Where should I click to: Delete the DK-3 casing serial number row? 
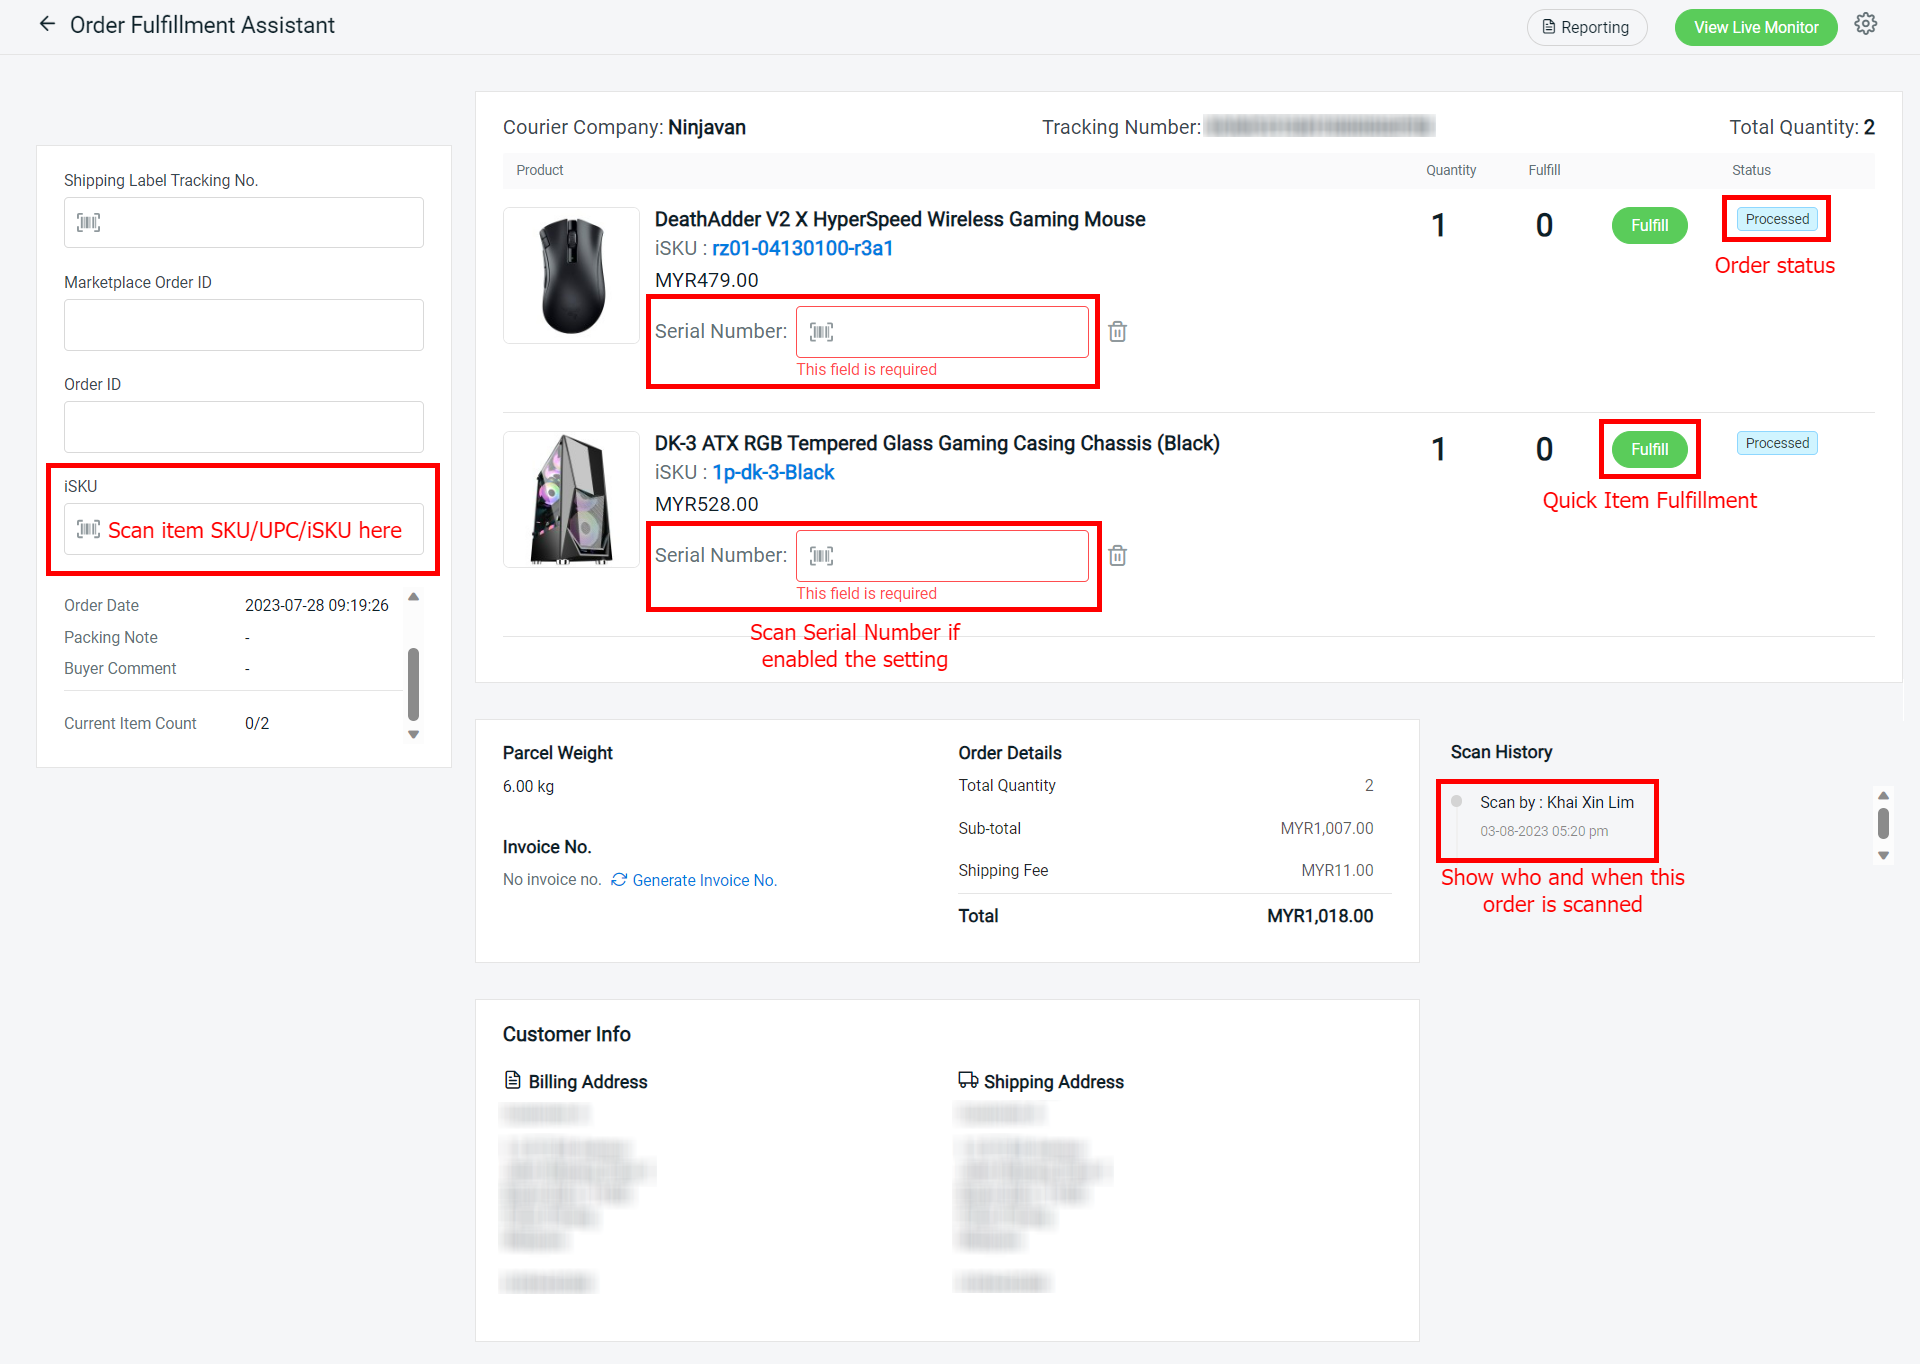click(1117, 556)
